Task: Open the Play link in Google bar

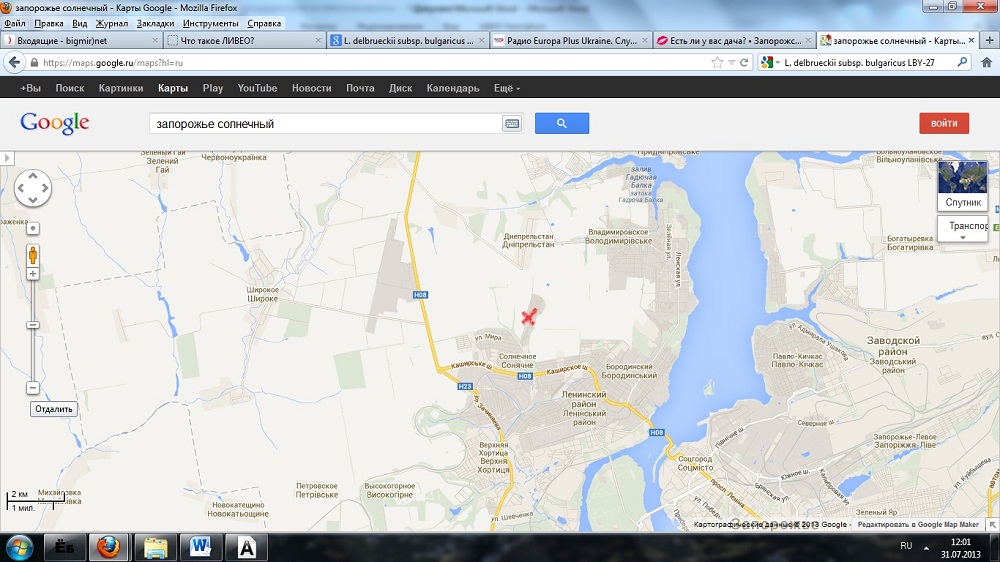Action: [213, 88]
